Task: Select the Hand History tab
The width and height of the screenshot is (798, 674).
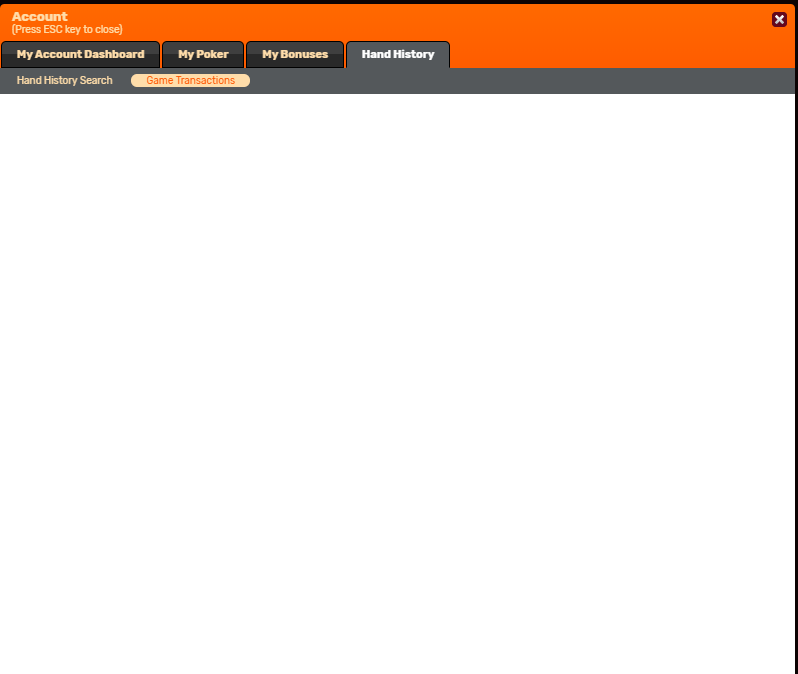Action: 398,54
